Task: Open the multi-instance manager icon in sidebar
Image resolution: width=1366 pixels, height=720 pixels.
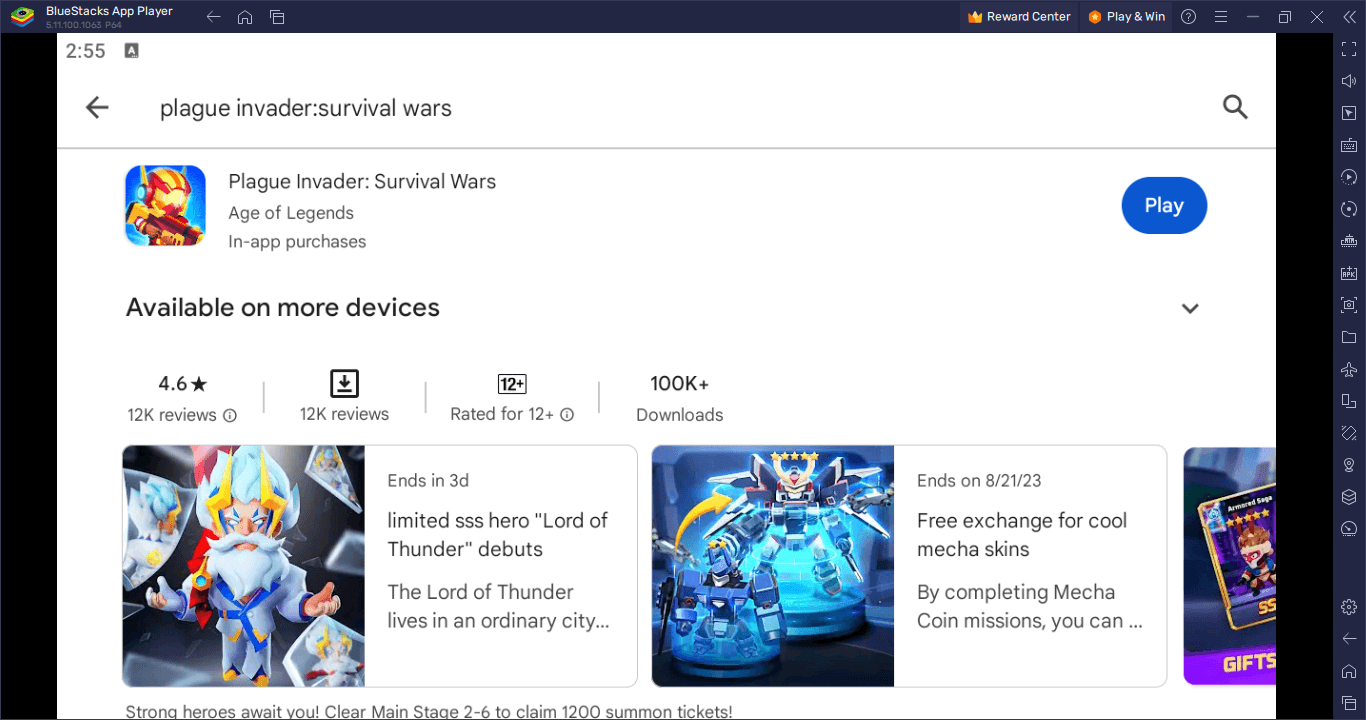Action: click(1349, 241)
